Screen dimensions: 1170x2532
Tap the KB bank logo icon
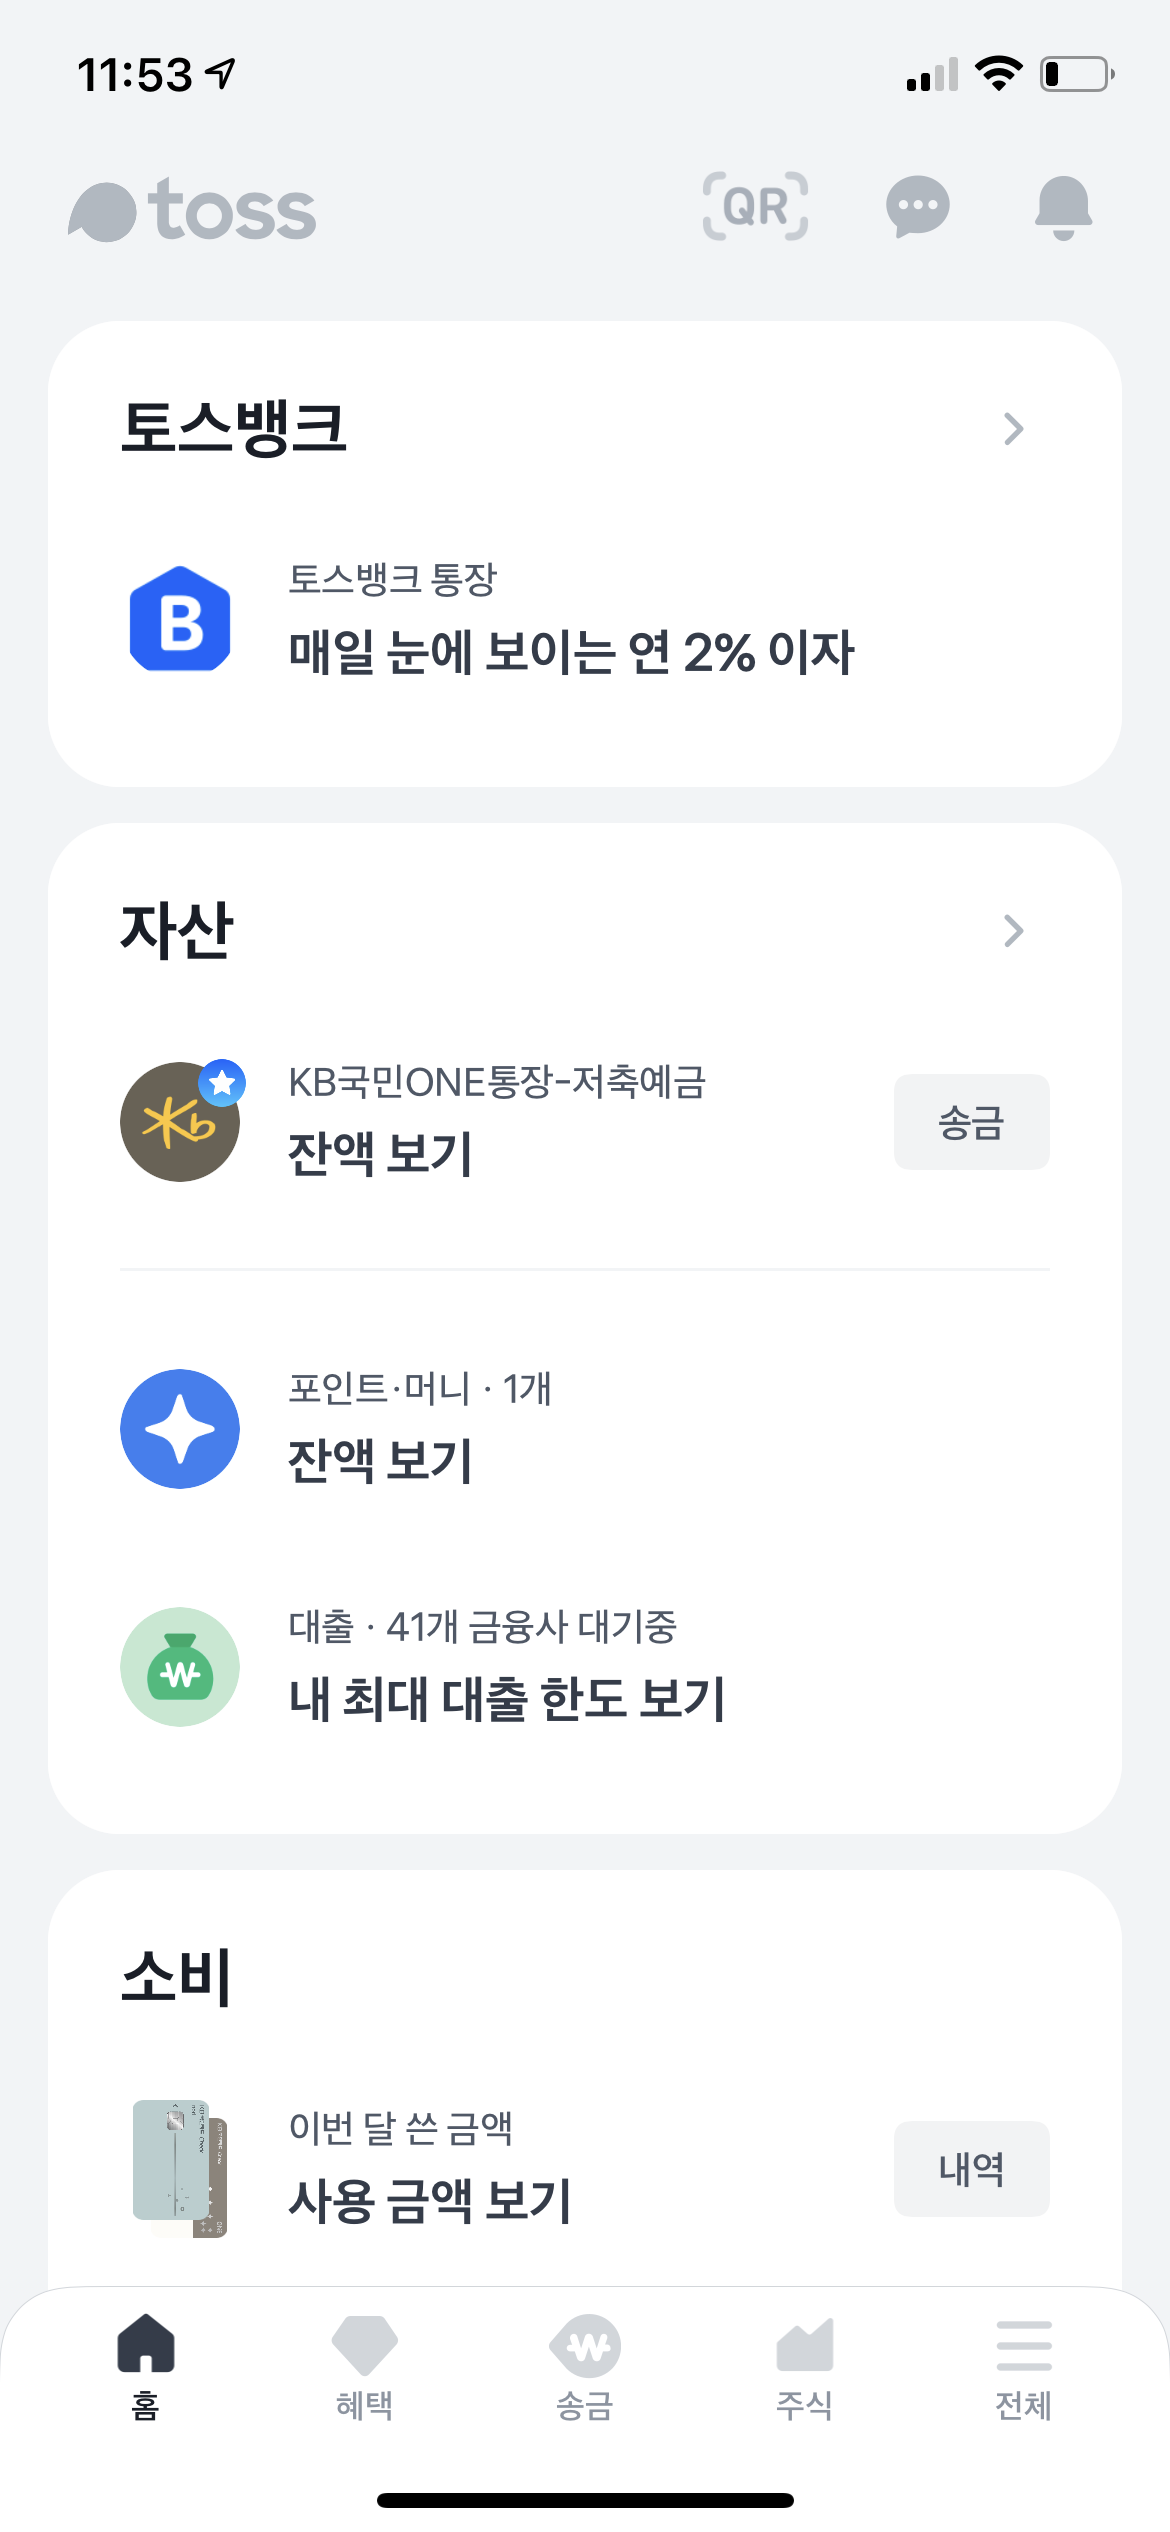181,1121
